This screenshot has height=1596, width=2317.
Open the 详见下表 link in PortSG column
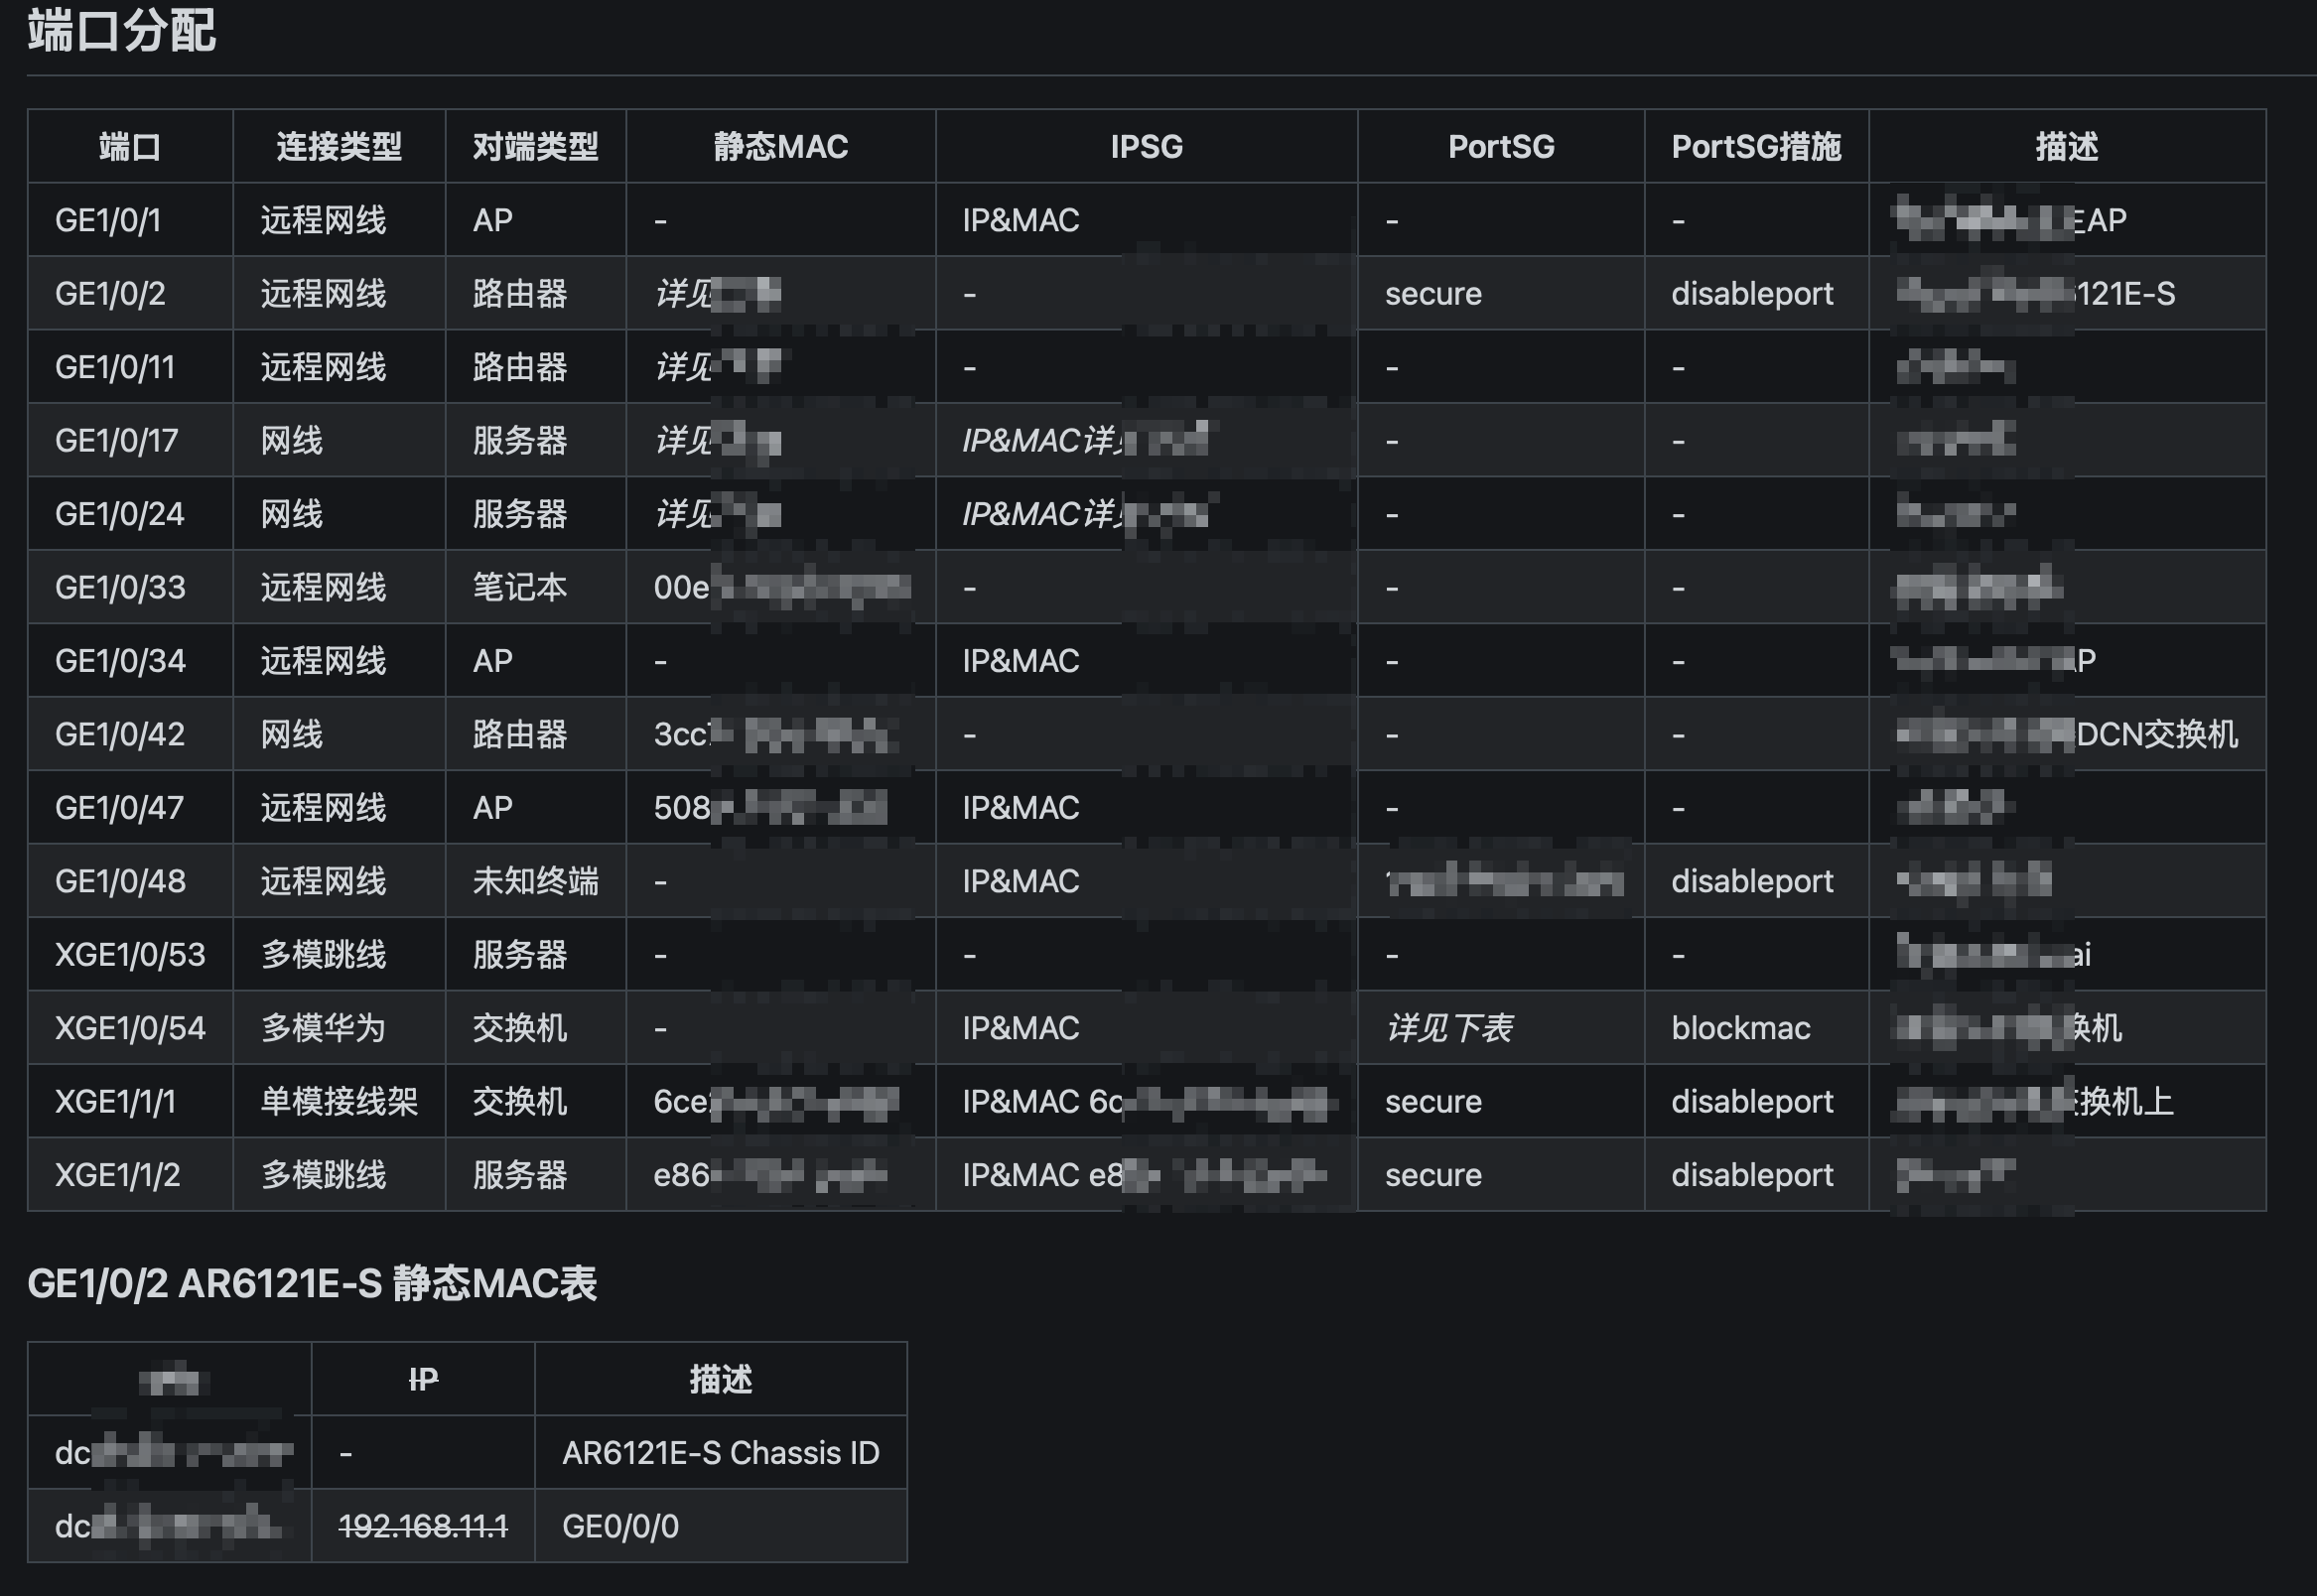tap(1448, 1028)
